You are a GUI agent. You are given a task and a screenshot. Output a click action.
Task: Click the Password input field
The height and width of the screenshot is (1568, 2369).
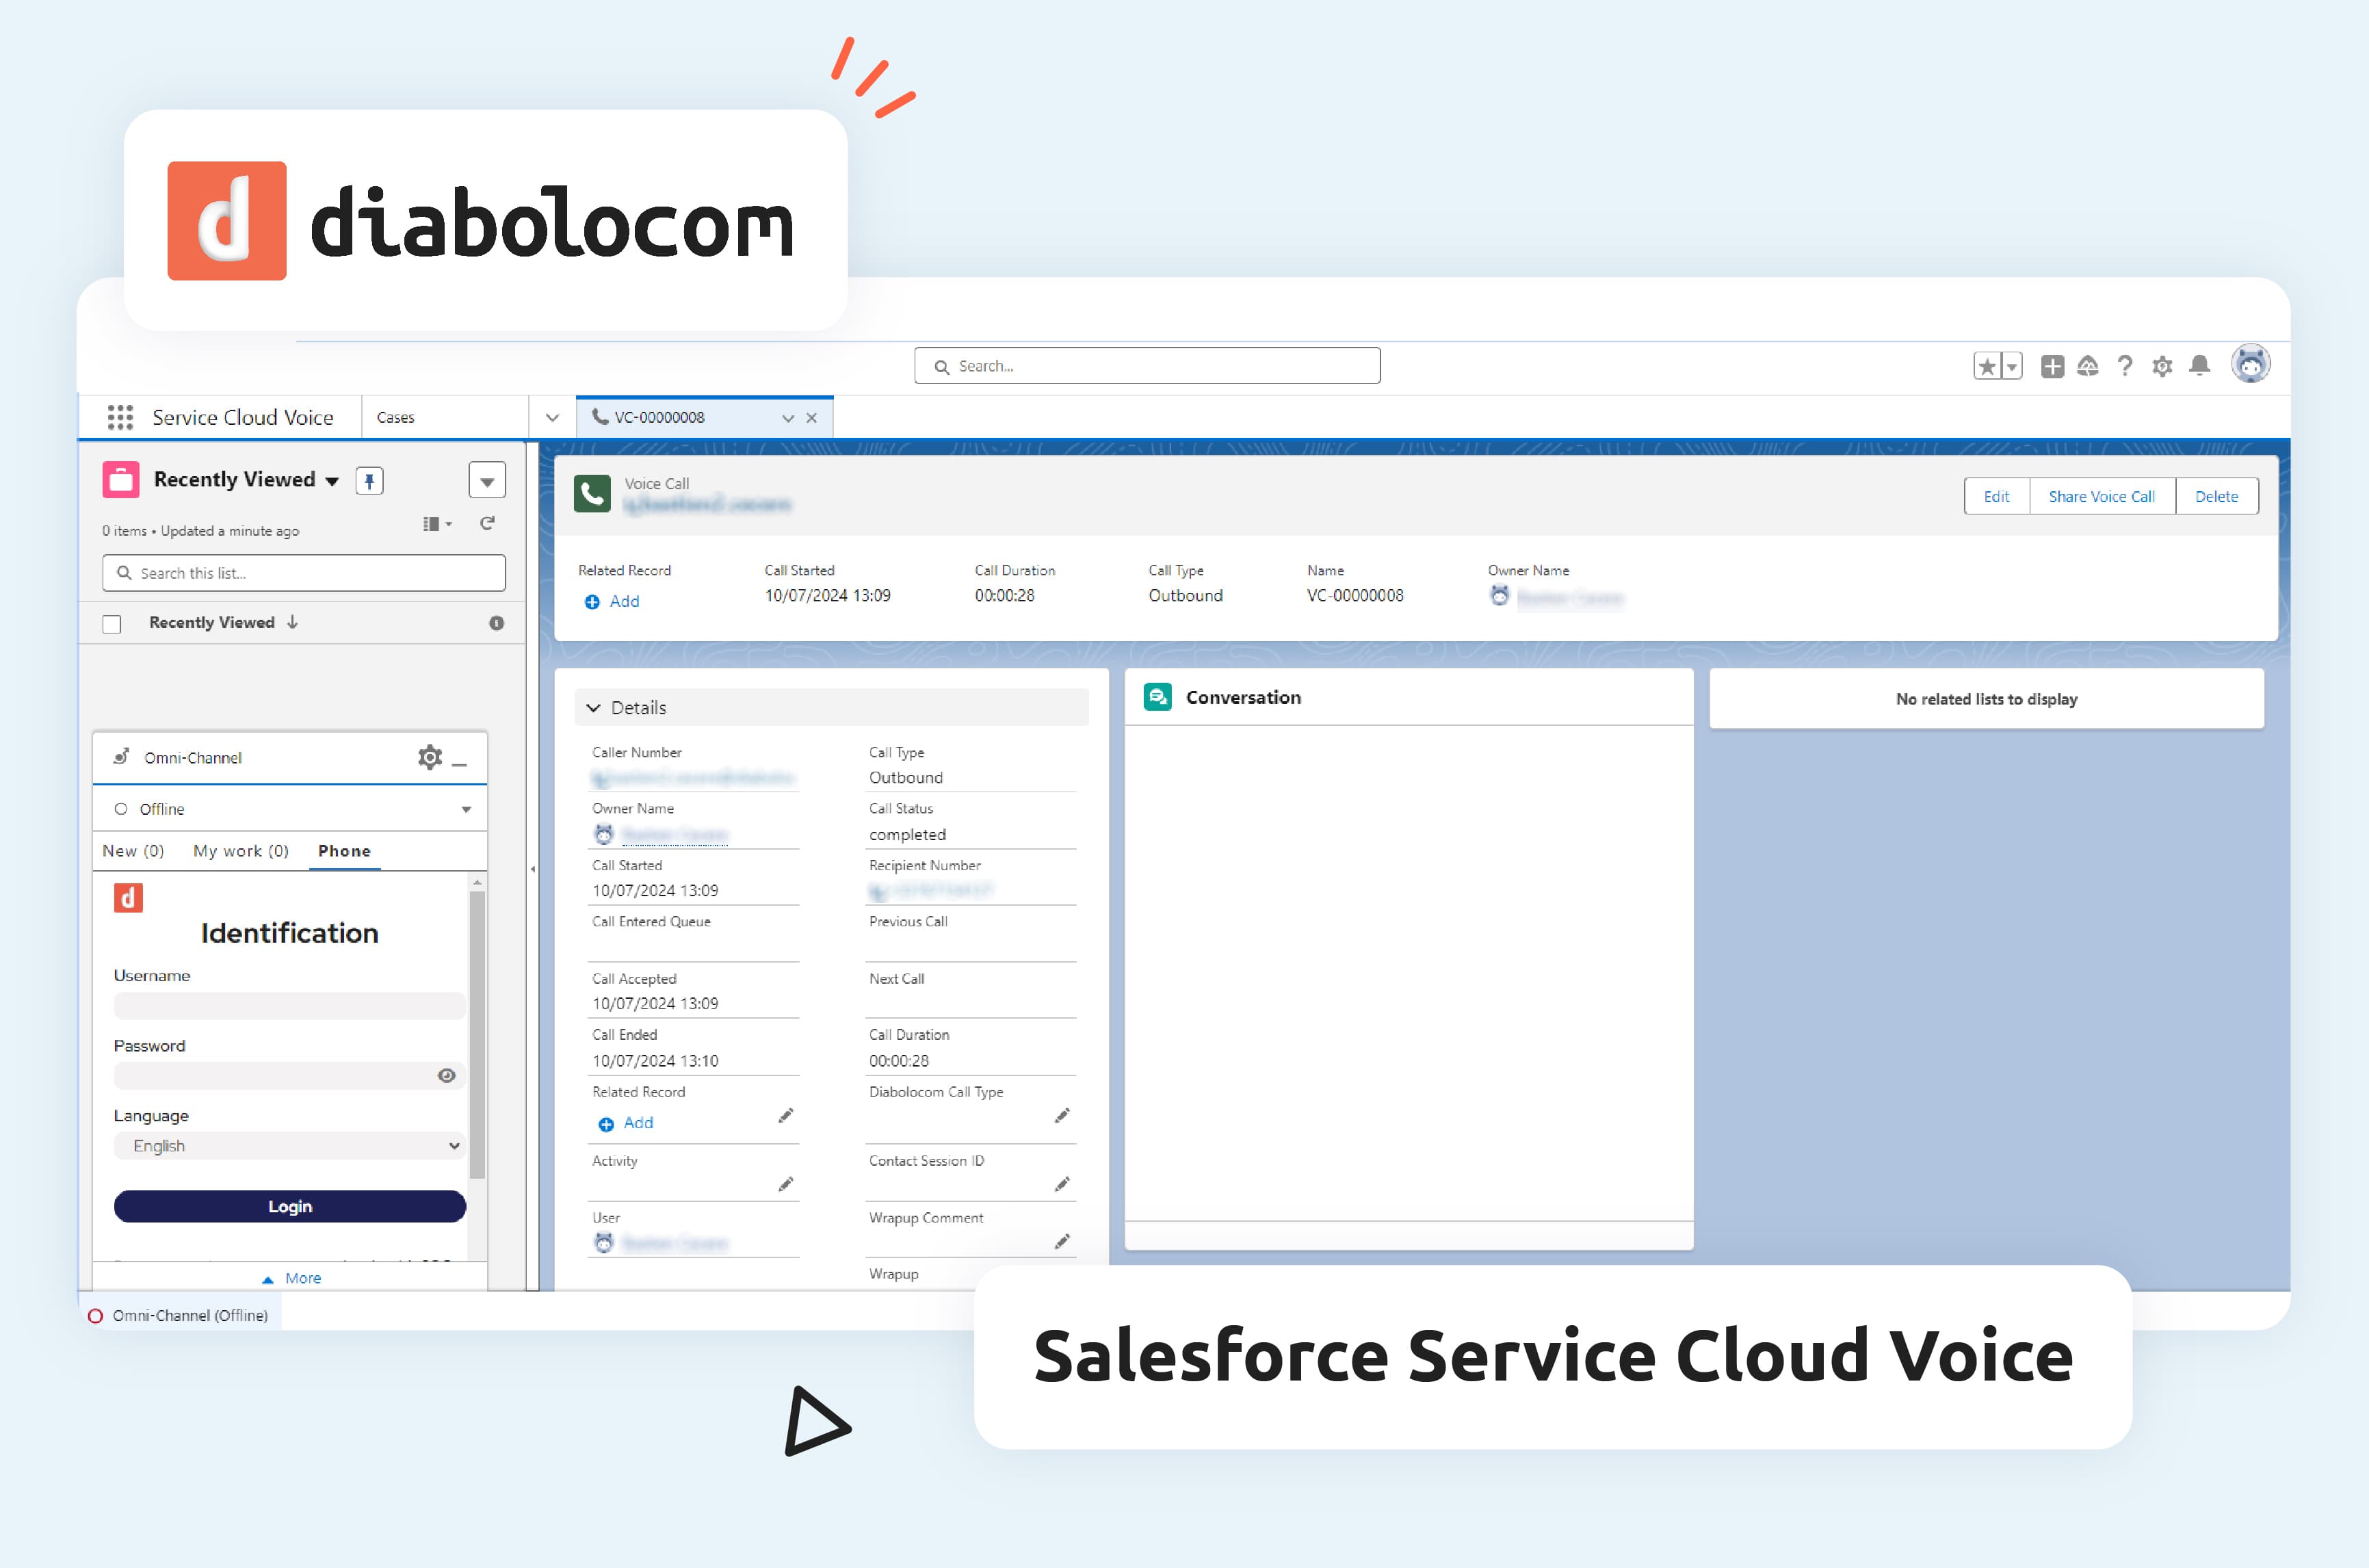tap(290, 1076)
